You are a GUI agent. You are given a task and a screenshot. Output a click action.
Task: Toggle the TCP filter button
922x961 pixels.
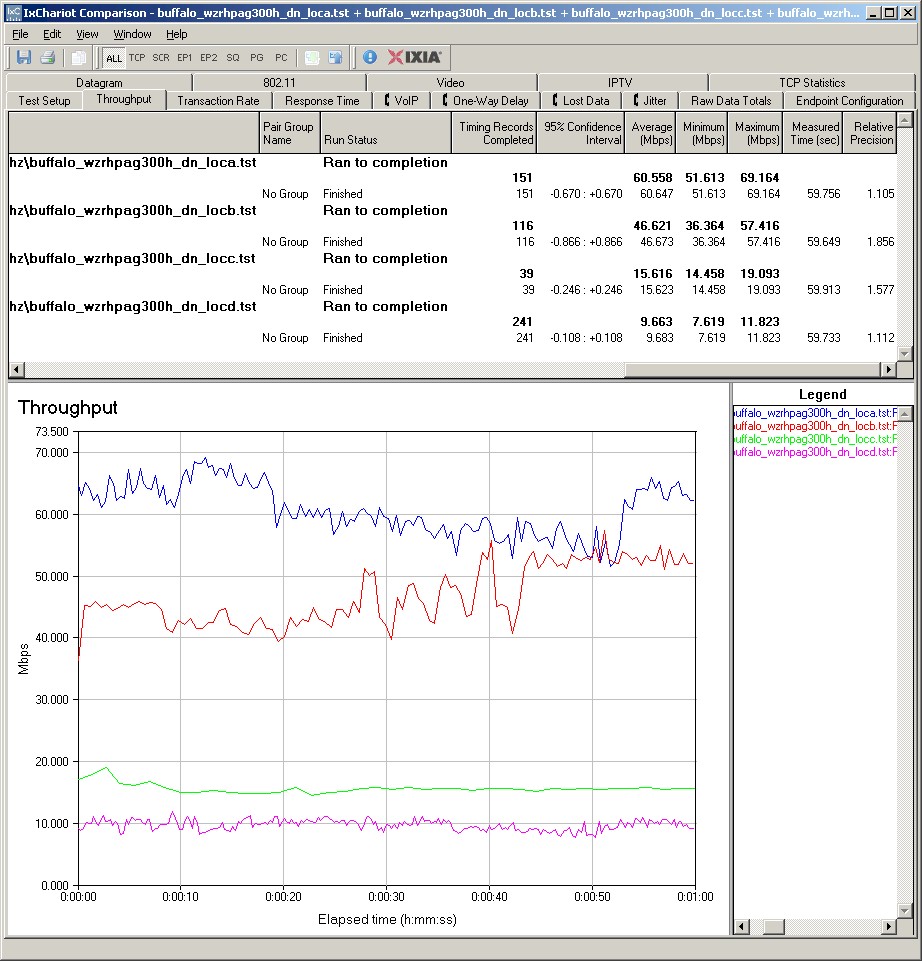coord(137,58)
